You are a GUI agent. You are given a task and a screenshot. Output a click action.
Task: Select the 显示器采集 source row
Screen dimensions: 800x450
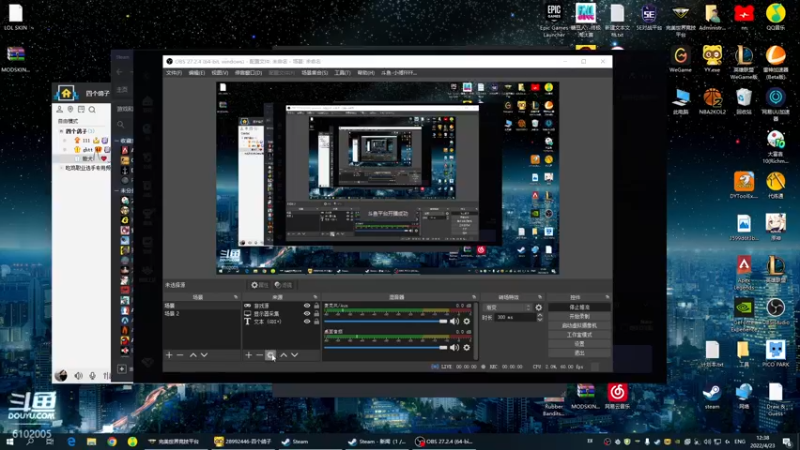point(282,314)
